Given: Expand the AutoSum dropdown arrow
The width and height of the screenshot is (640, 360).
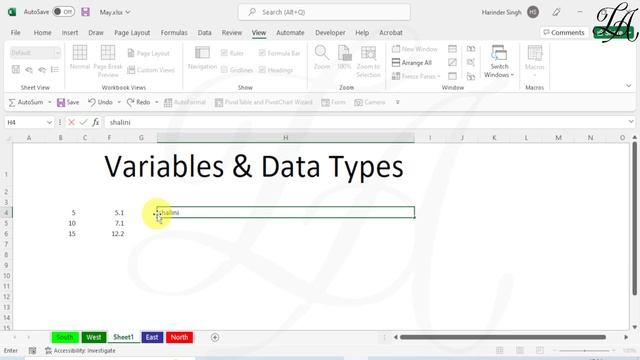Looking at the screenshot, I should (x=49, y=102).
